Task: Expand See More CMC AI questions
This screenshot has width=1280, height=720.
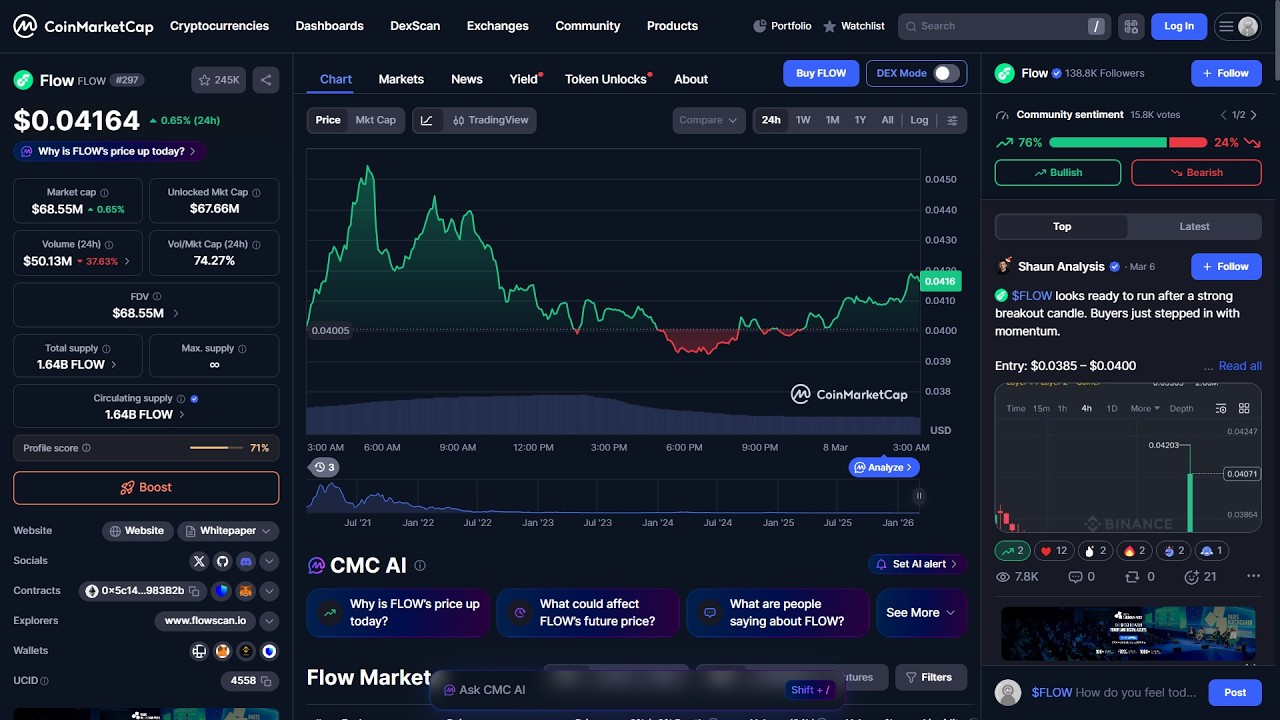Action: pos(921,612)
